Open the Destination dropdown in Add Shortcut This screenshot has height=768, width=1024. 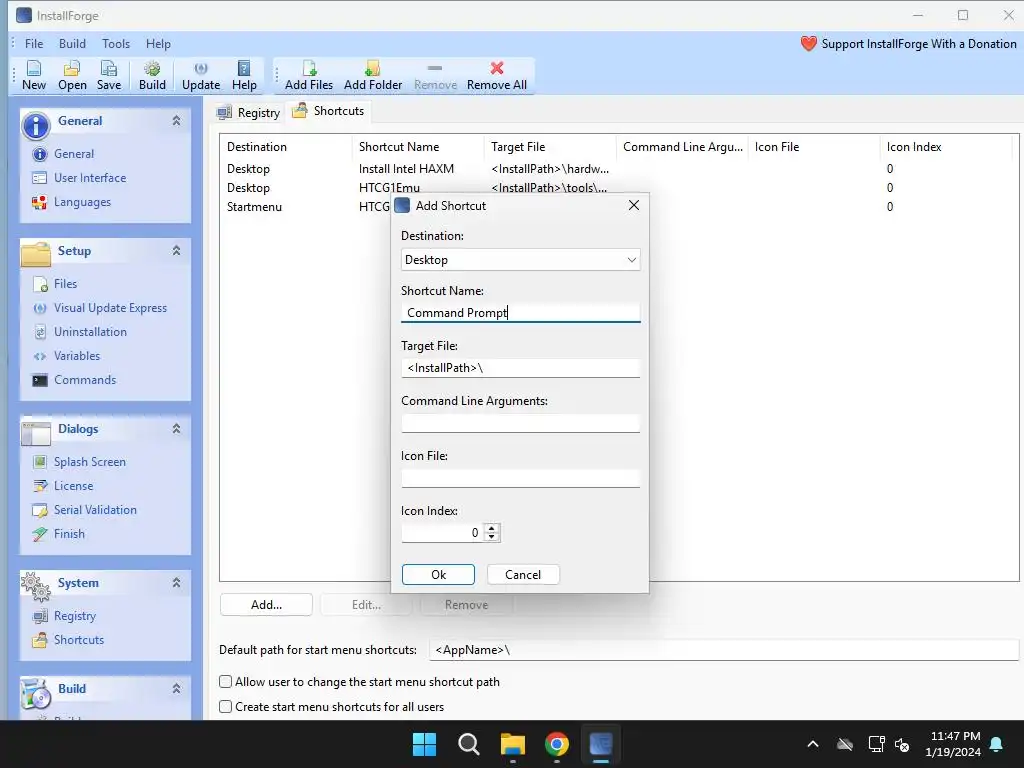pos(520,260)
